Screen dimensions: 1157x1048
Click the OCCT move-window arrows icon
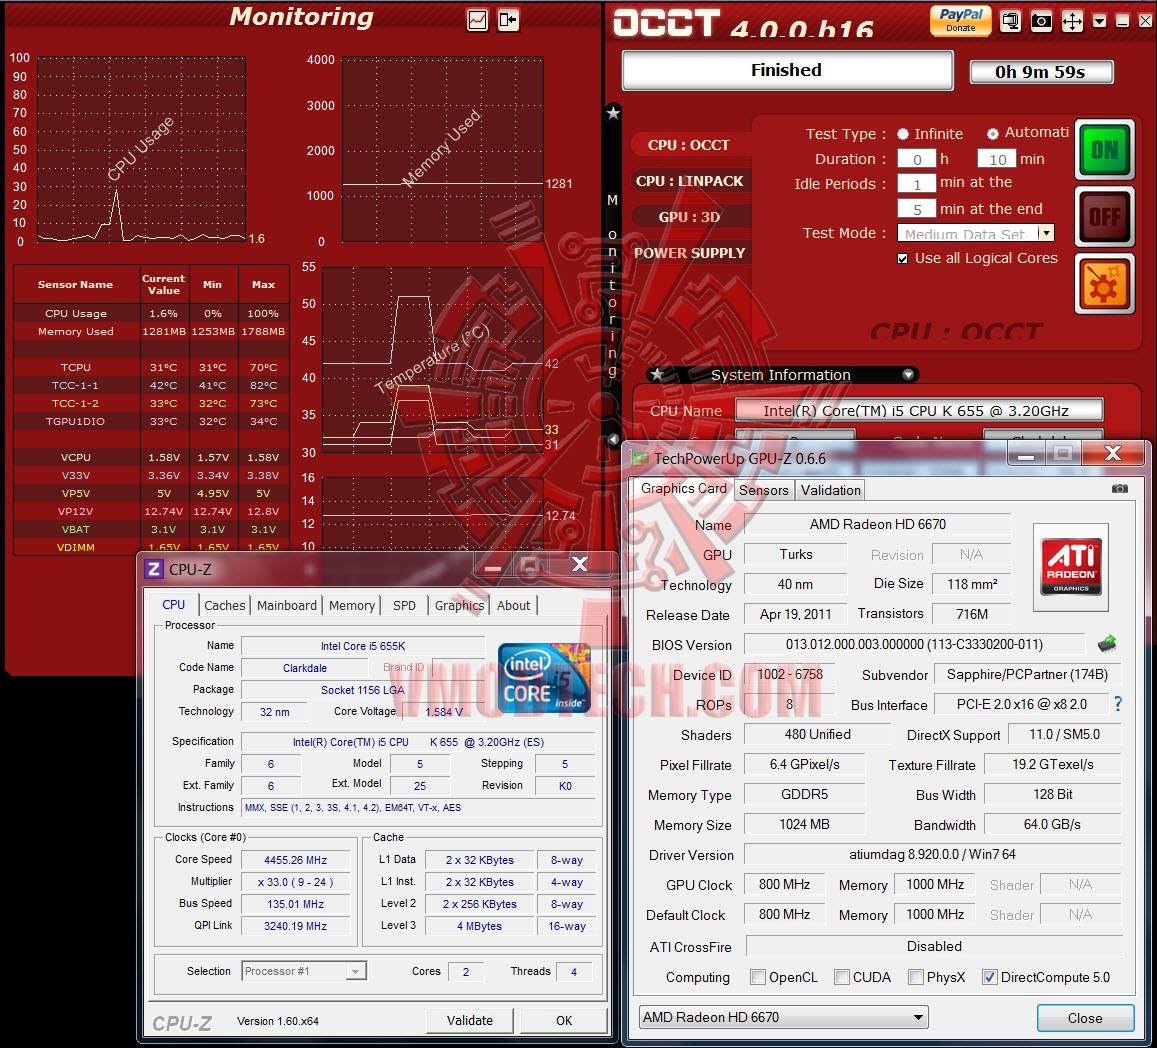coord(1072,21)
